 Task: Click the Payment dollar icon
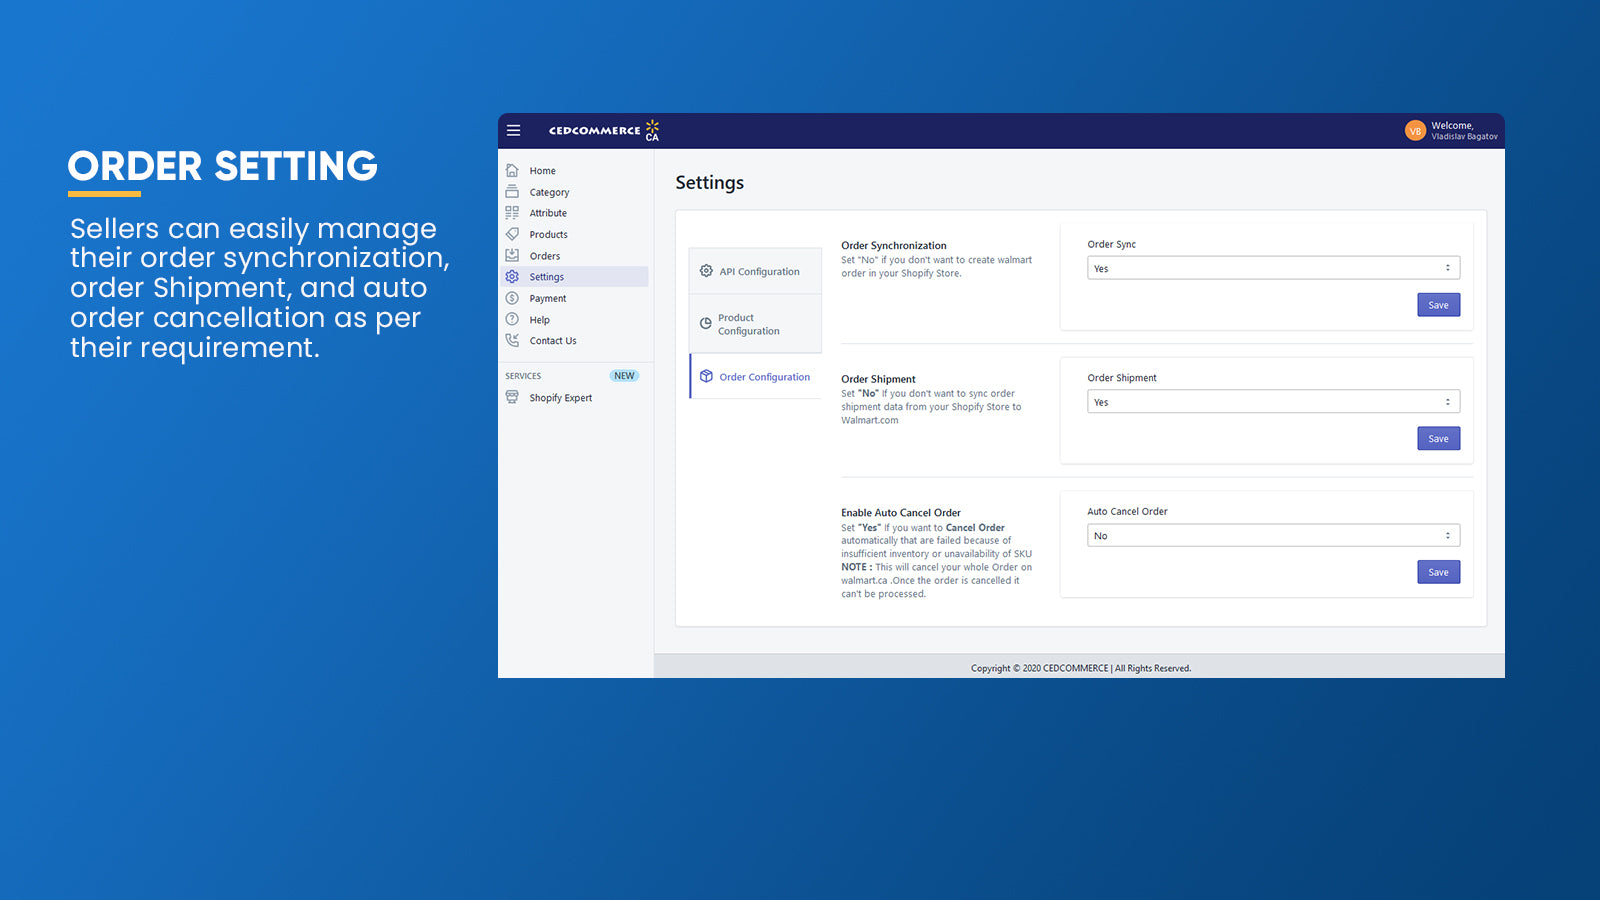pyautogui.click(x=512, y=298)
